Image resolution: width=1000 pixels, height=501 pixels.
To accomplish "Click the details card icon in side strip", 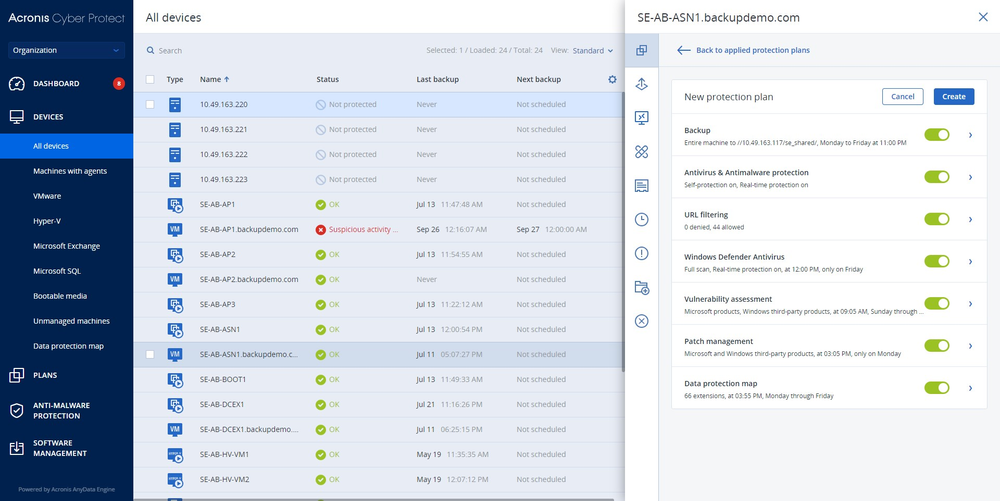I will tap(642, 185).
